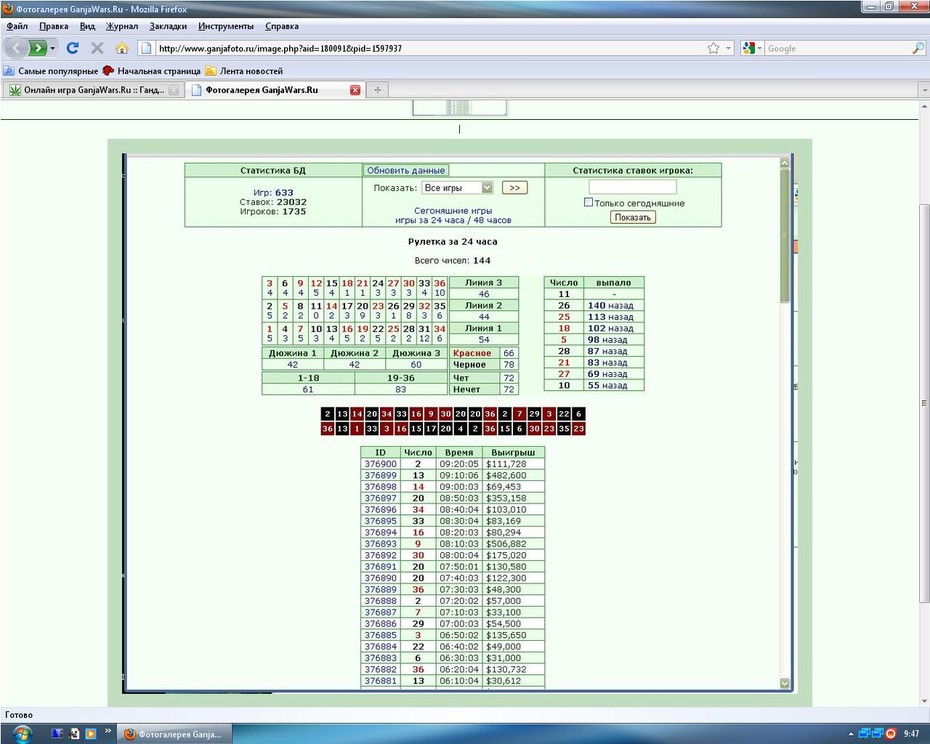Expand quick launch overflow chevron

(x=108, y=731)
